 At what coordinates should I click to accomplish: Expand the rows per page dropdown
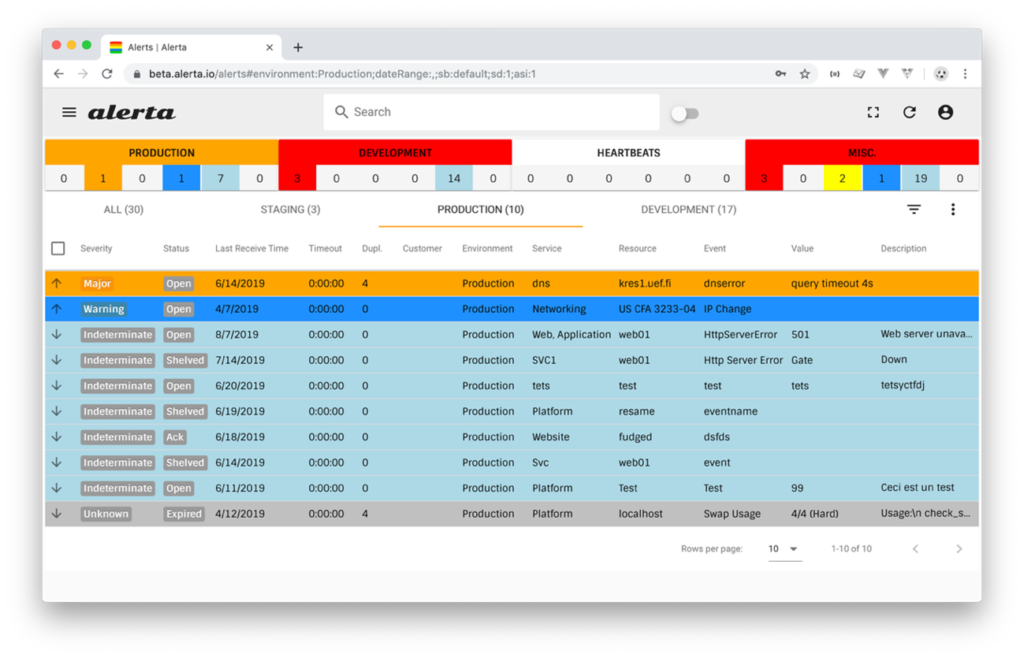click(x=784, y=549)
